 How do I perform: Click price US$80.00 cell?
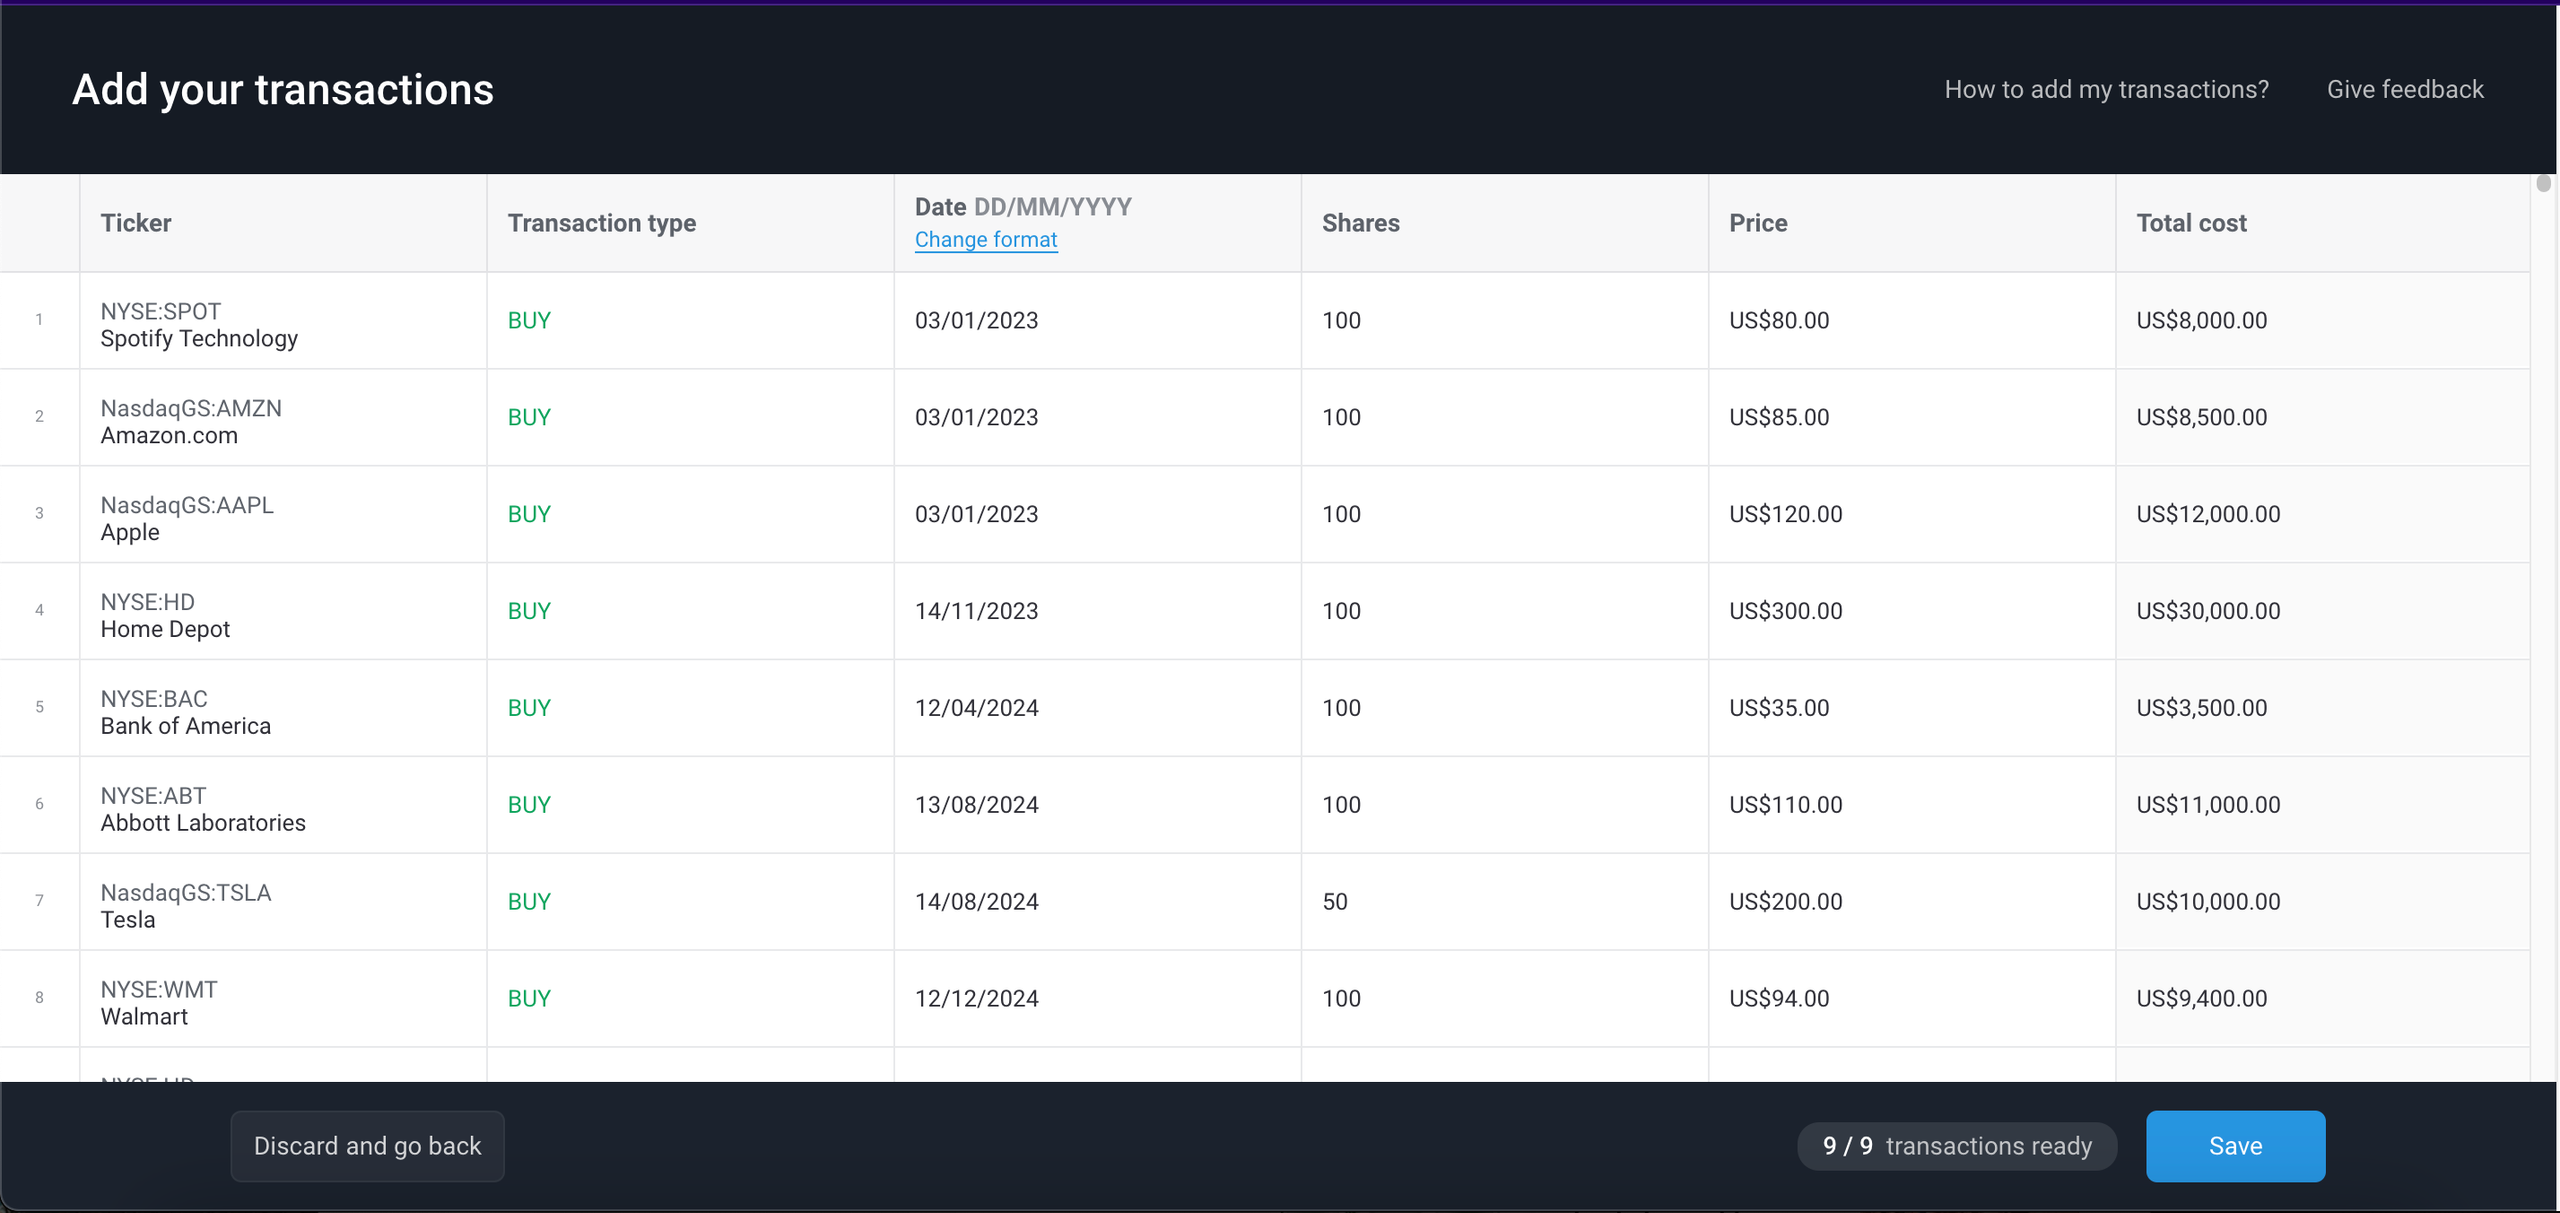coord(1912,321)
